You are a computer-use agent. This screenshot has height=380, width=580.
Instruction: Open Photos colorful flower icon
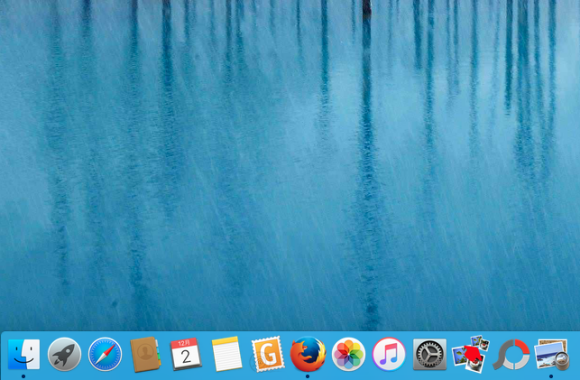point(348,354)
